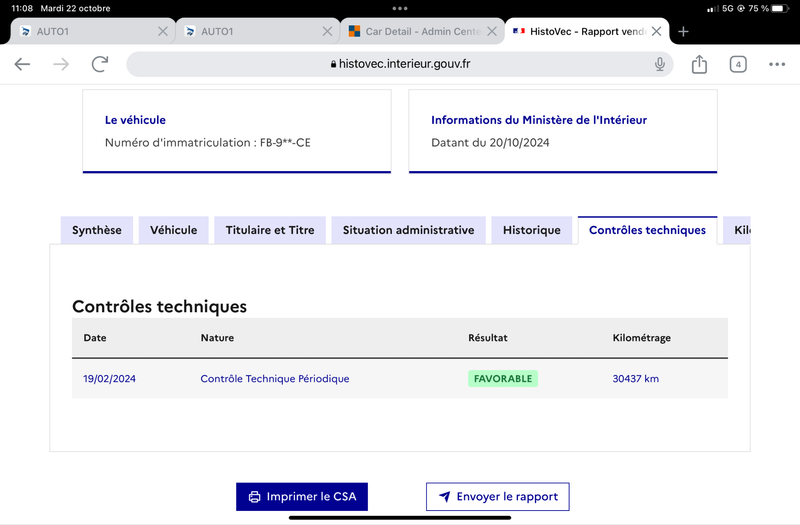The height and width of the screenshot is (525, 800).
Task: Open the partially visible Kilométrage tab
Action: point(737,230)
